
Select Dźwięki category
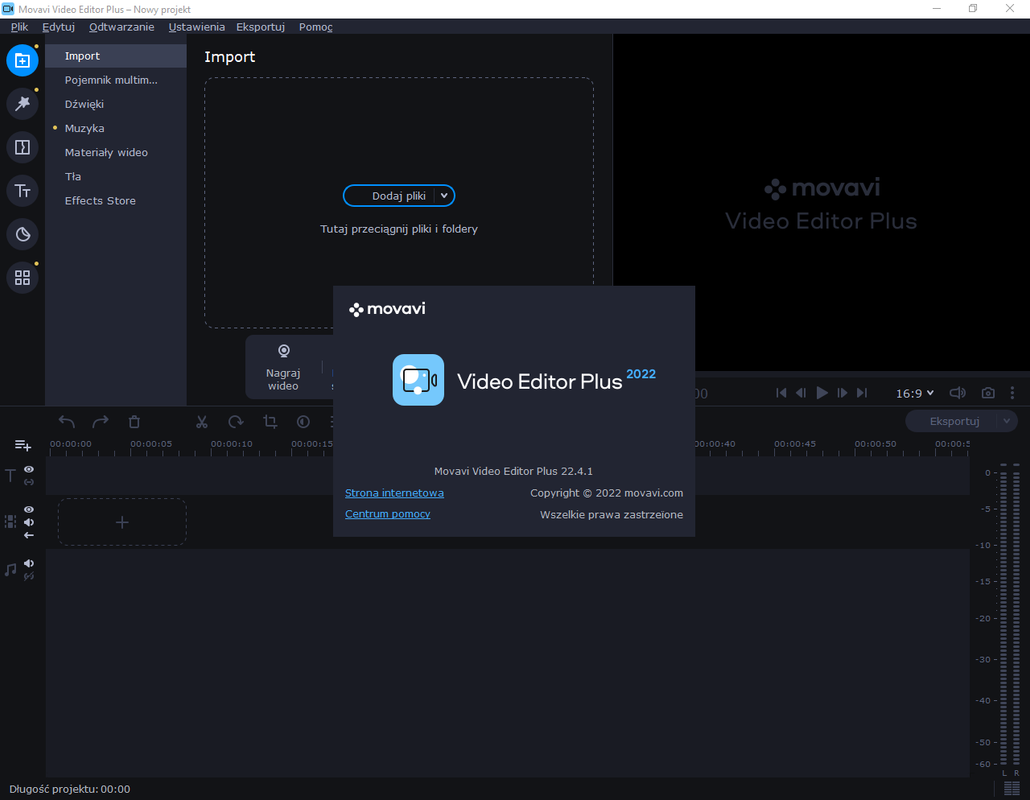pyautogui.click(x=116, y=104)
